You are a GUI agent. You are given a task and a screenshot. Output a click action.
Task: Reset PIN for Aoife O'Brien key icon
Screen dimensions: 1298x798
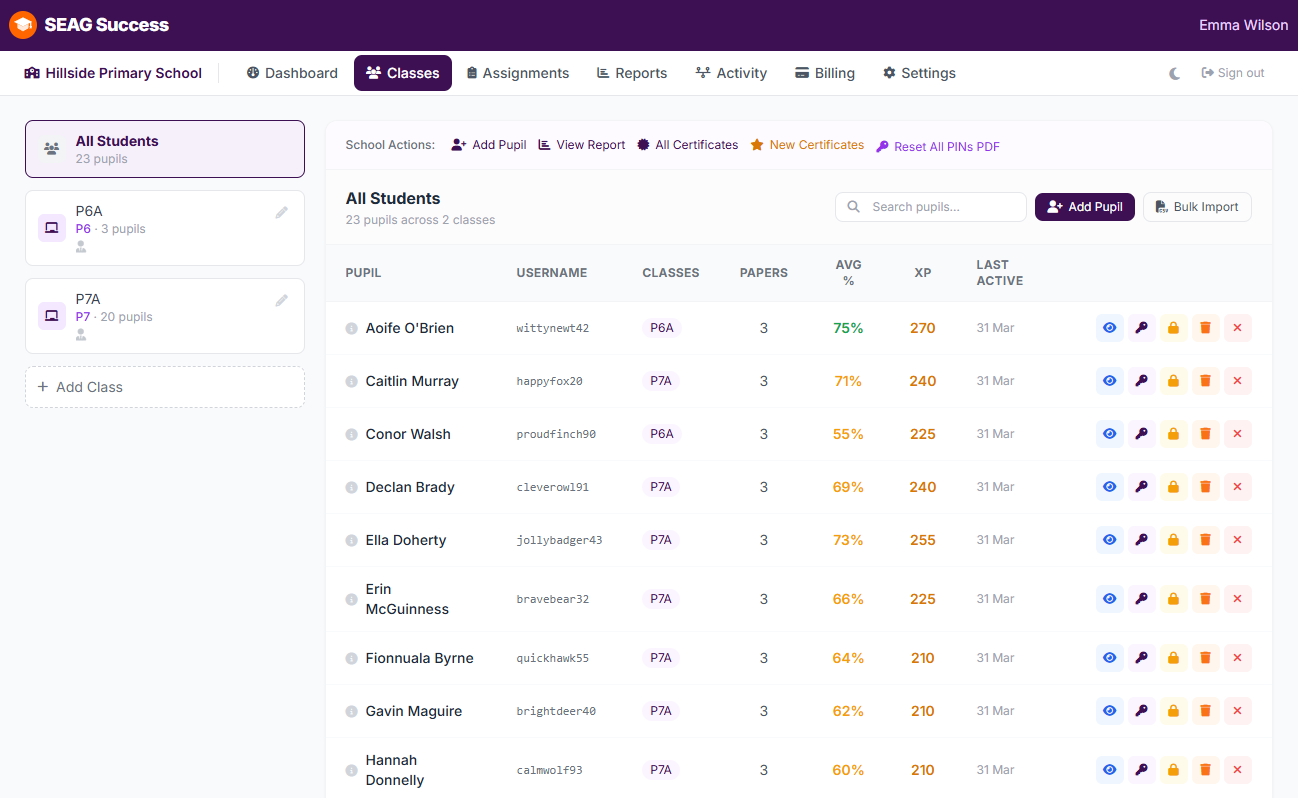tap(1142, 328)
